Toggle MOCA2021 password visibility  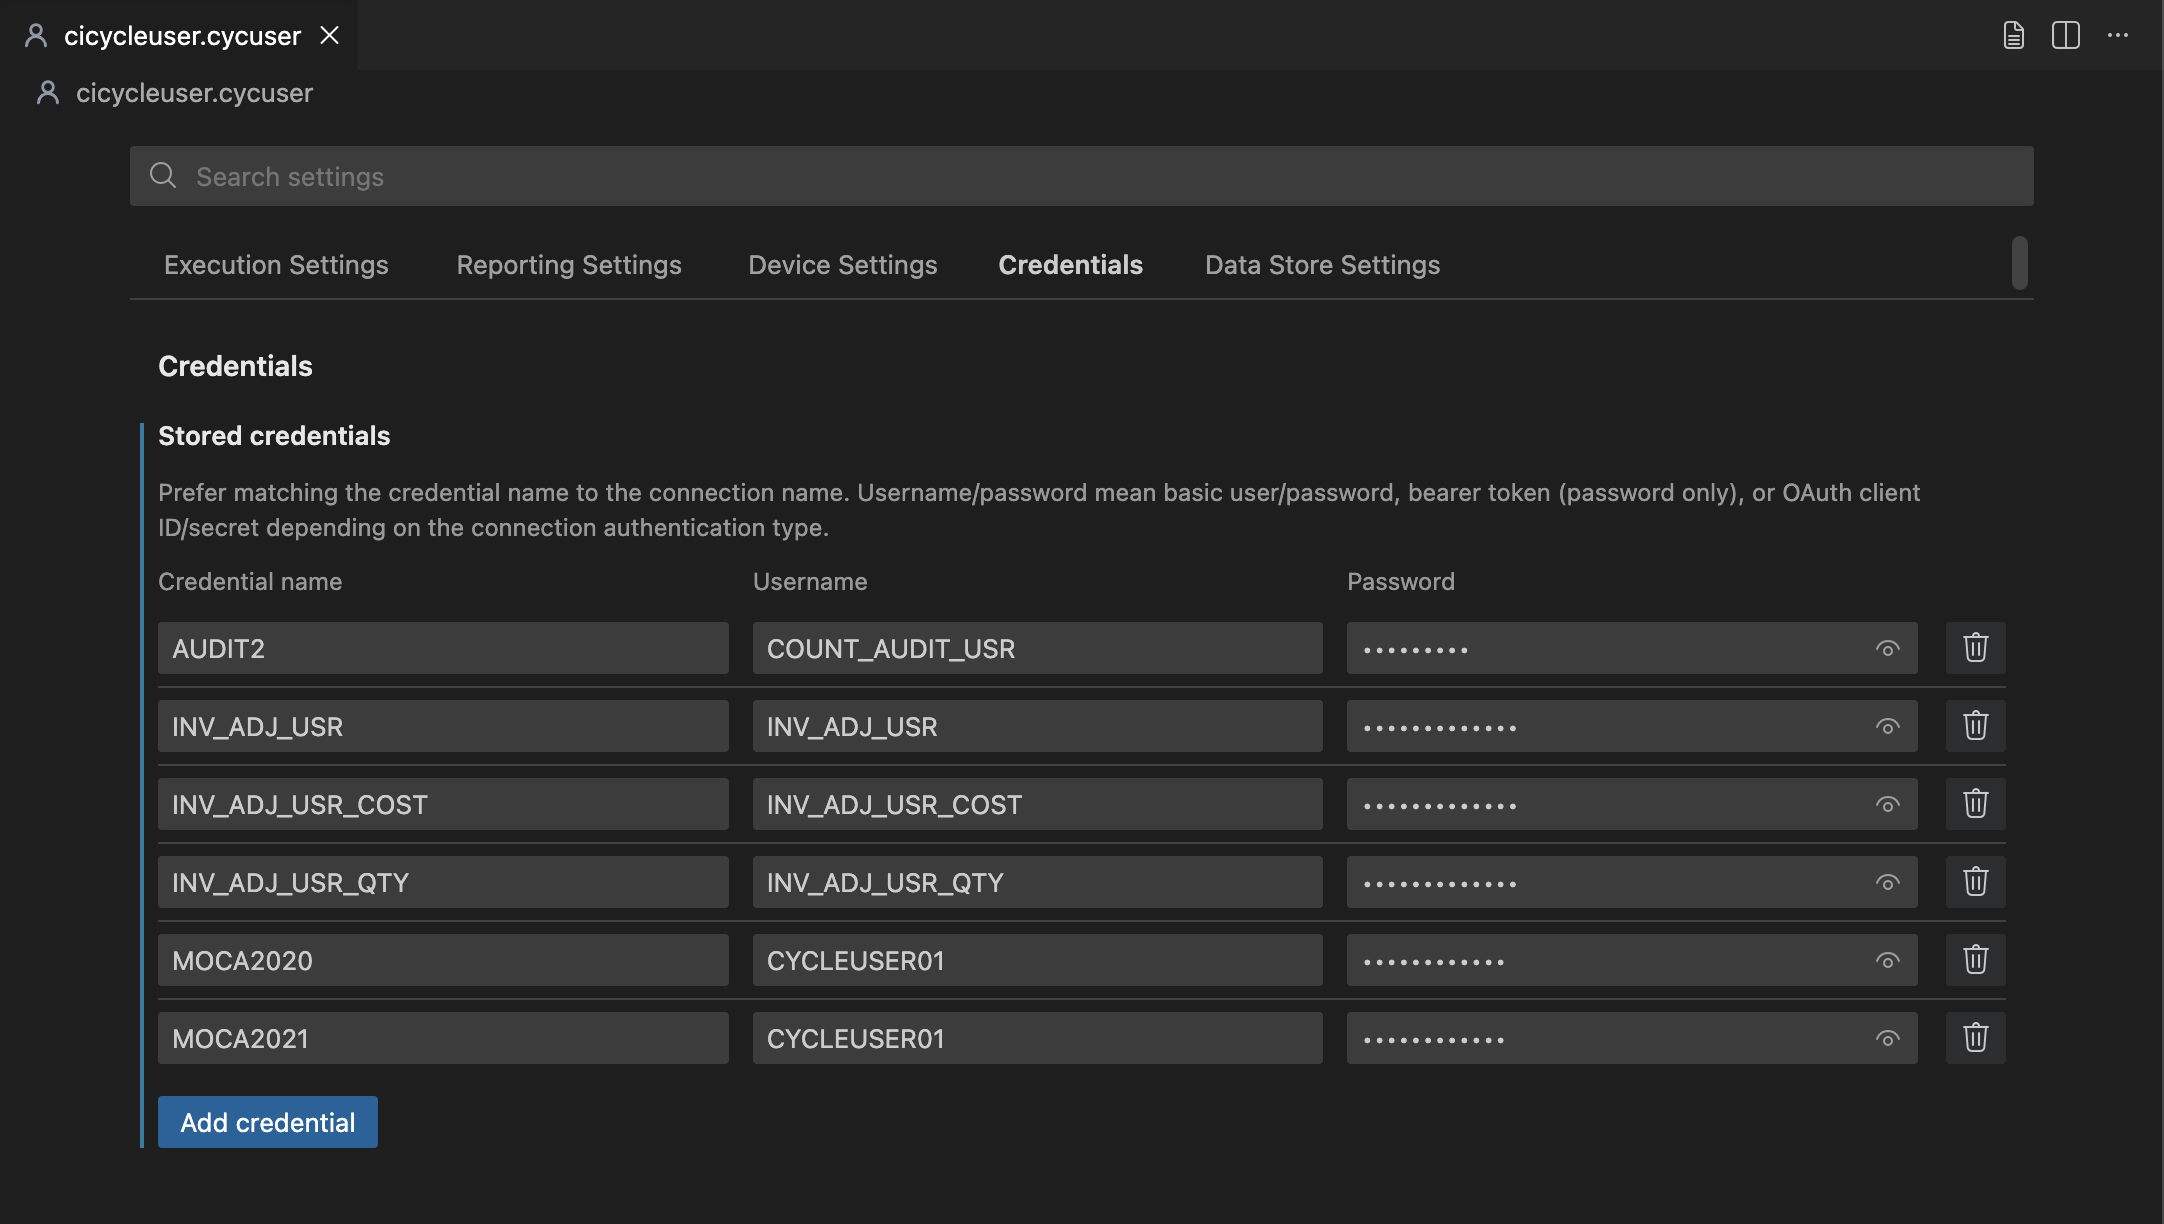1887,1039
